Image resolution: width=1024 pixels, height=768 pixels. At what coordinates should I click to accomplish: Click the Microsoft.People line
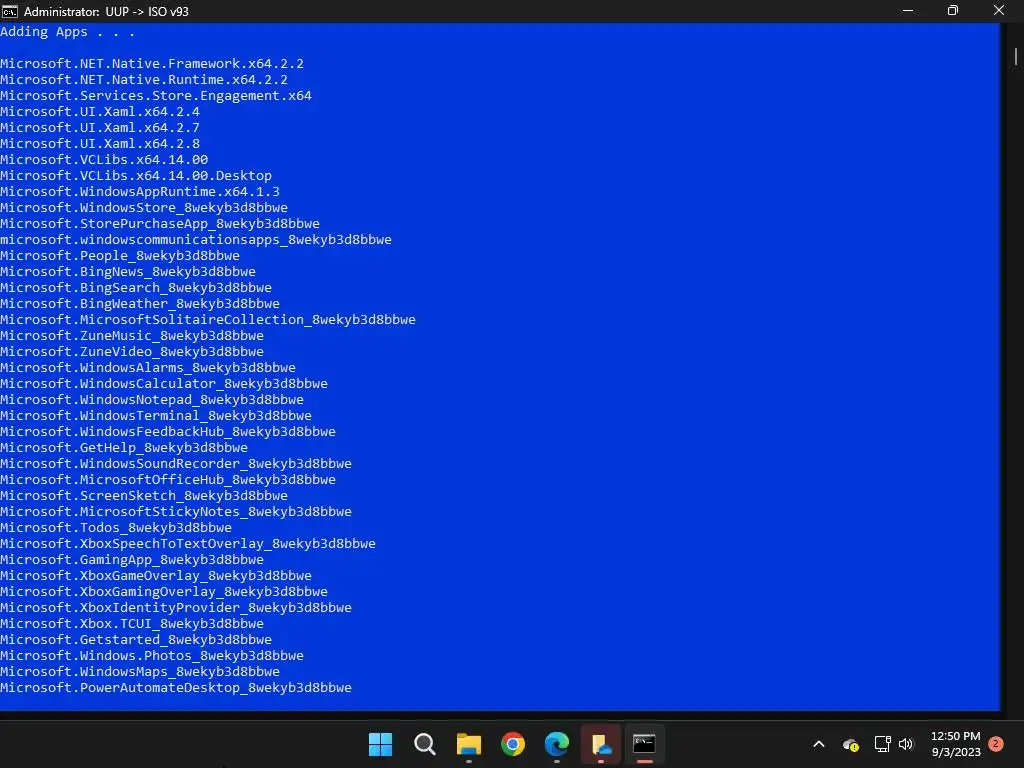(120, 255)
